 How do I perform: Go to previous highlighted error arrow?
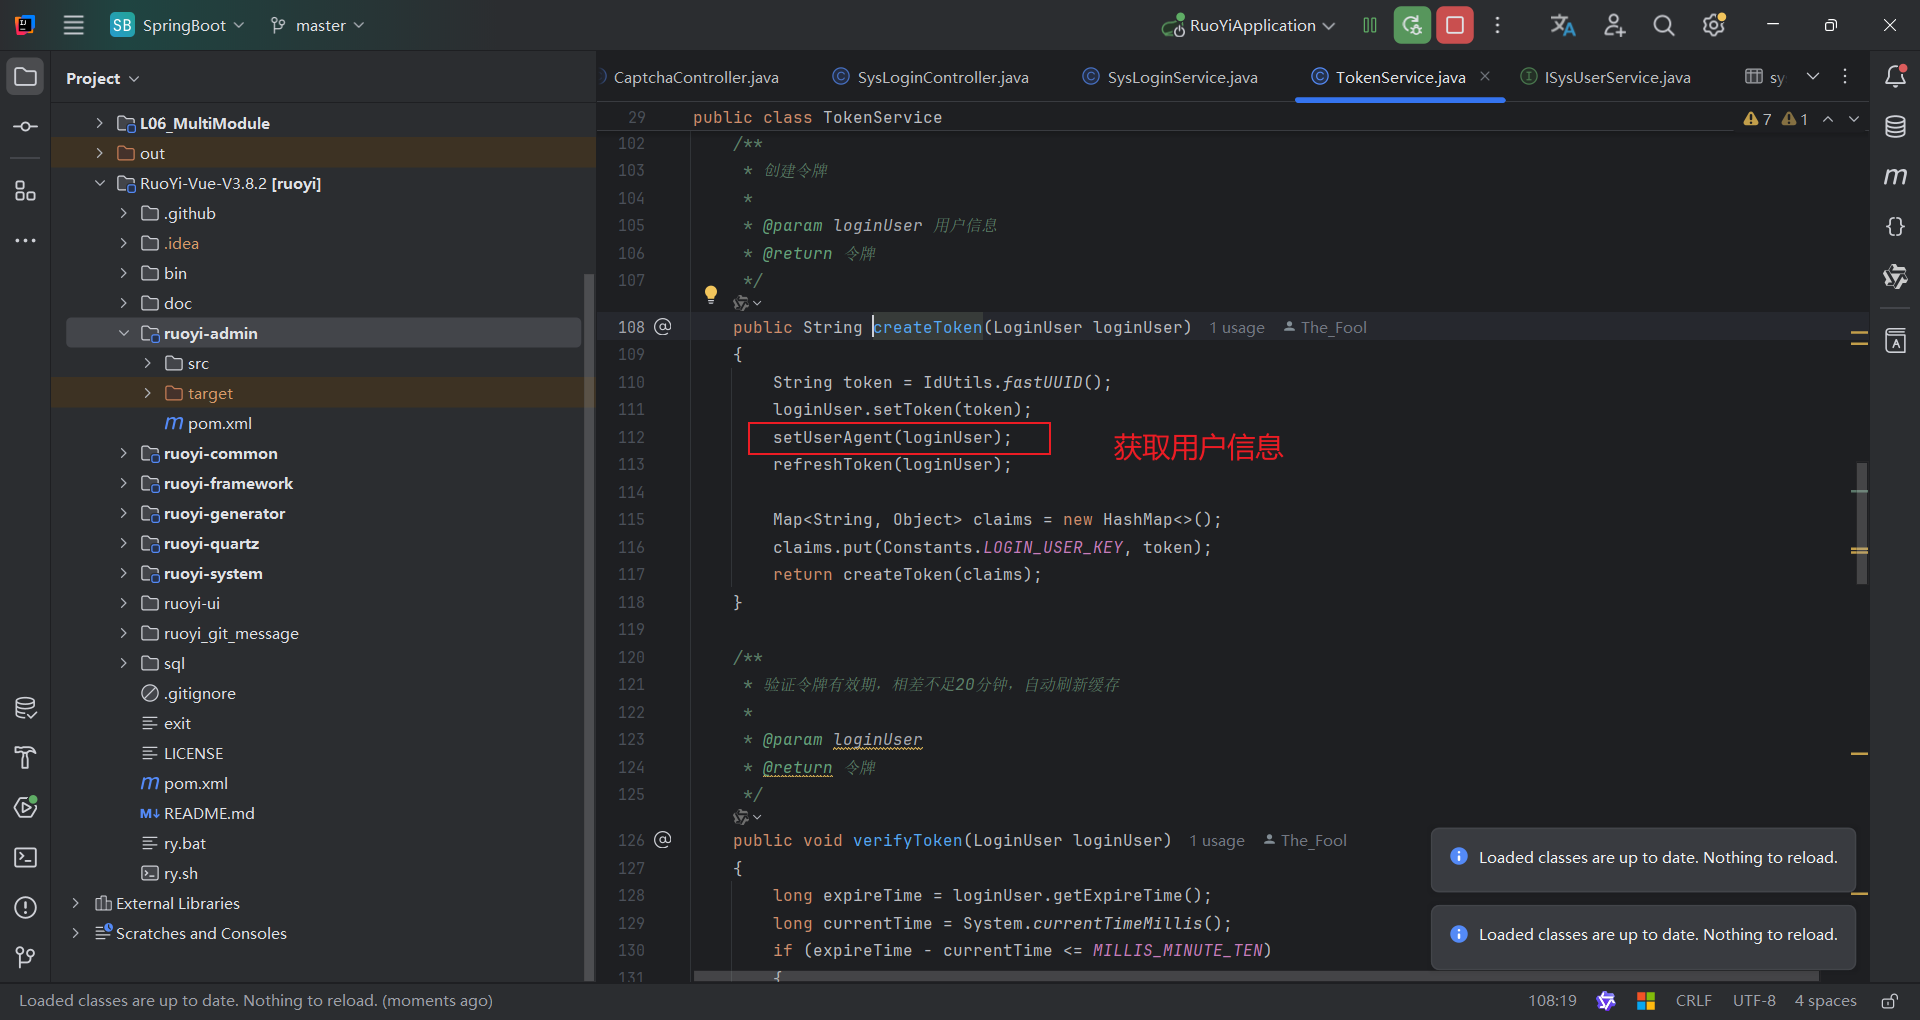[x=1828, y=119]
